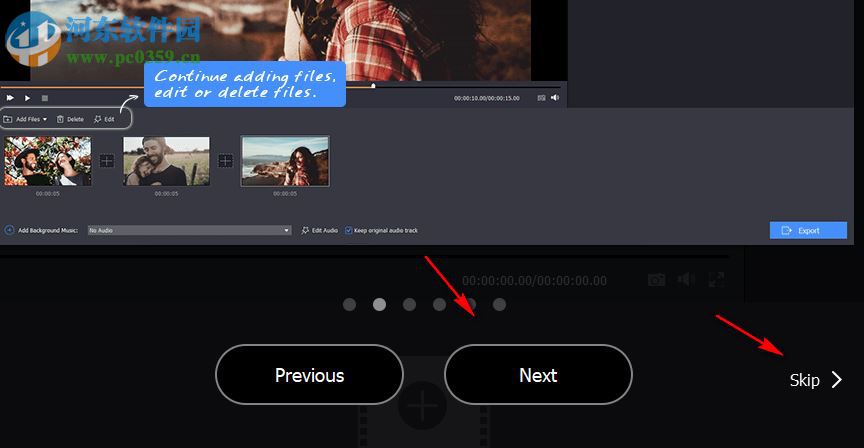Click the preview seek slider handle
The height and width of the screenshot is (448, 864).
pyautogui.click(x=373, y=85)
